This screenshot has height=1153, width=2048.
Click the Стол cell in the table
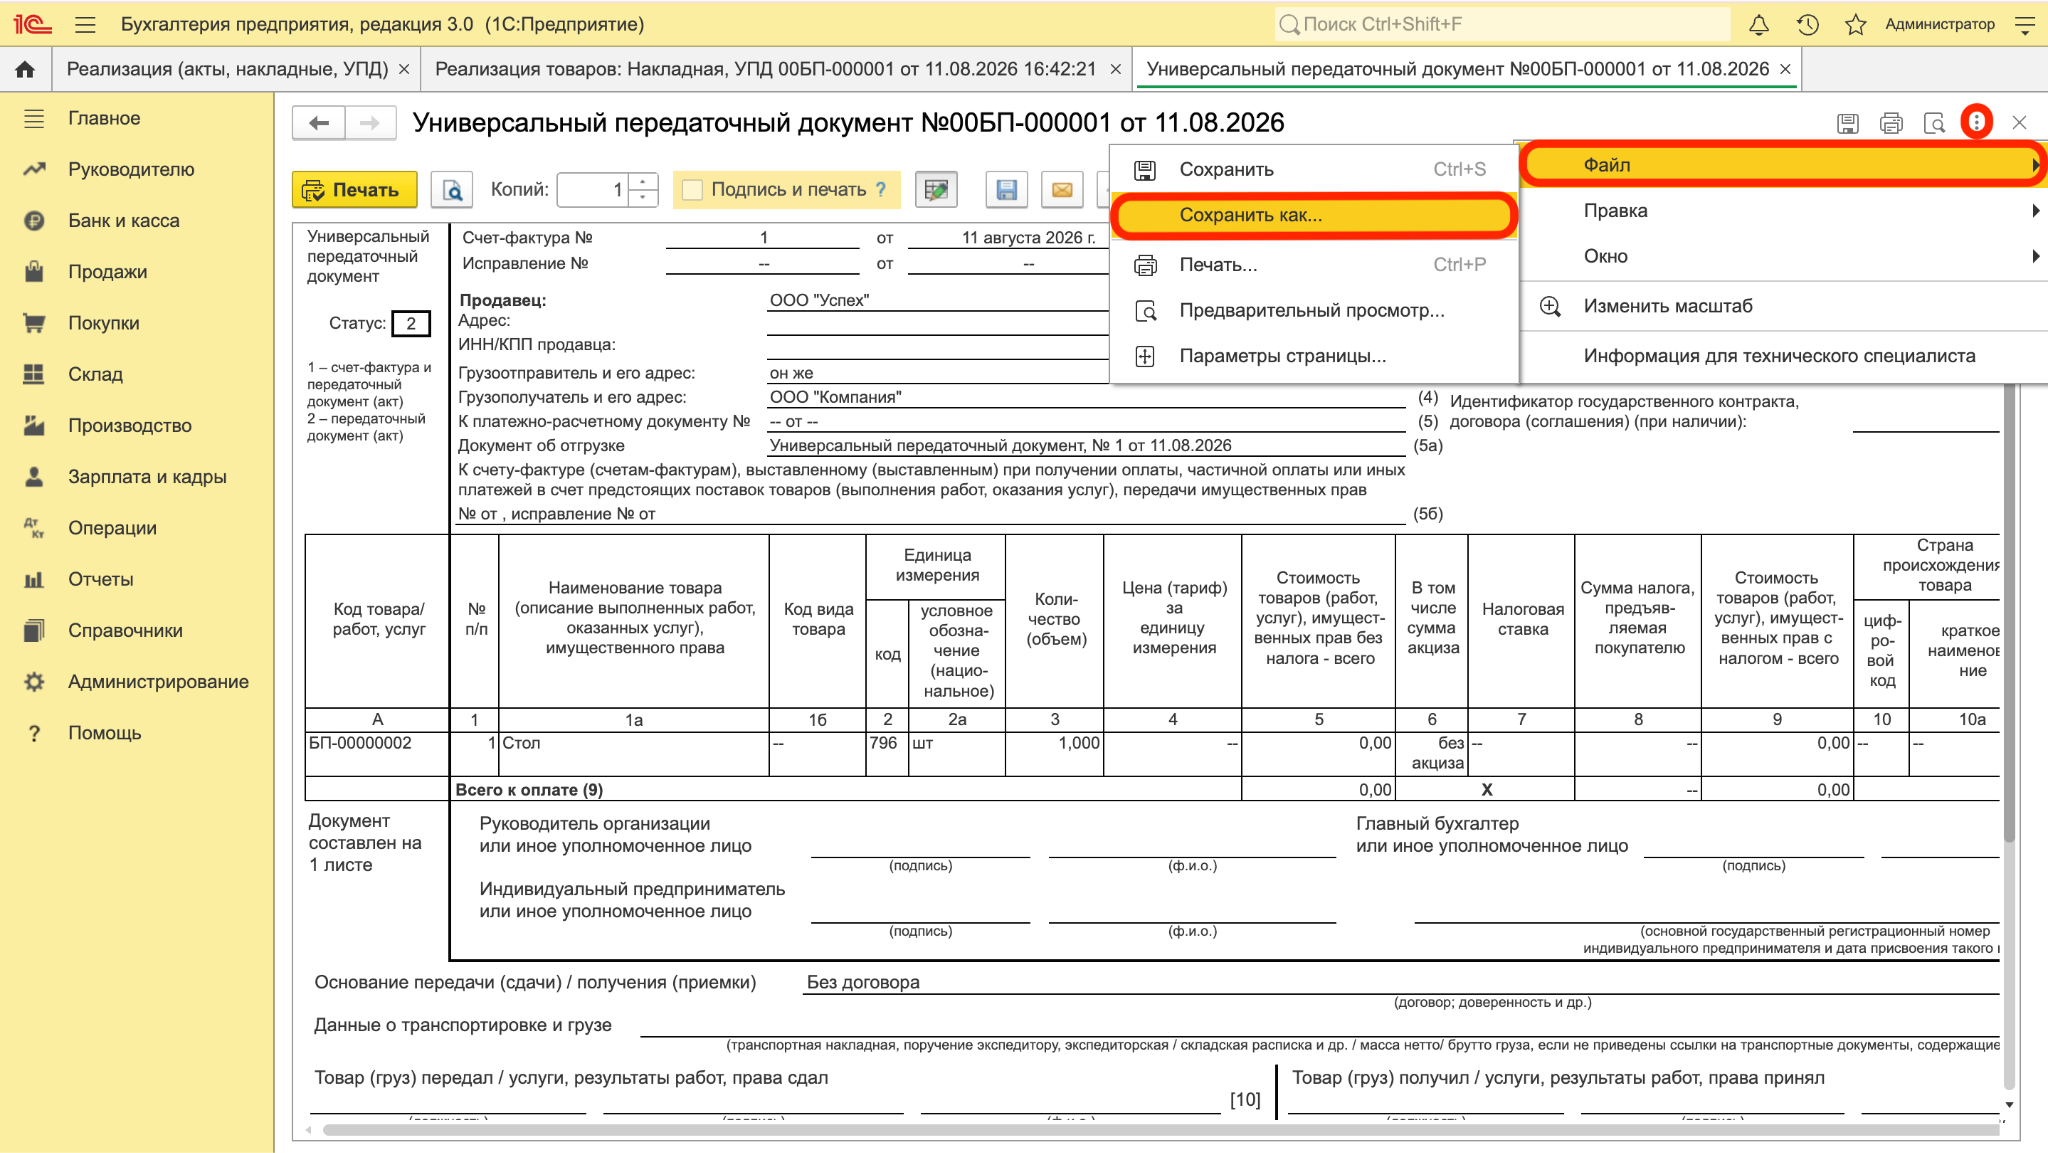pyautogui.click(x=633, y=754)
